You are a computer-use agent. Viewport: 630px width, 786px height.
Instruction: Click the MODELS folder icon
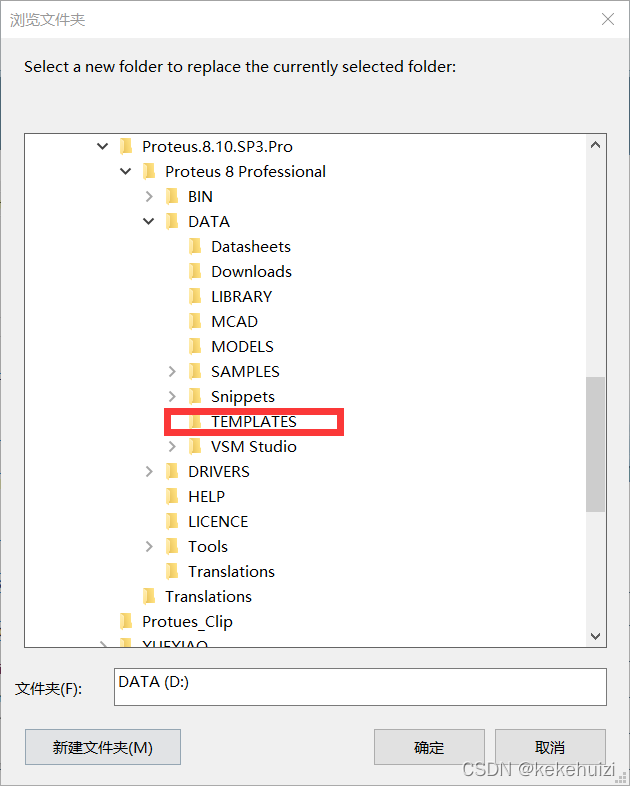pyautogui.click(x=195, y=346)
